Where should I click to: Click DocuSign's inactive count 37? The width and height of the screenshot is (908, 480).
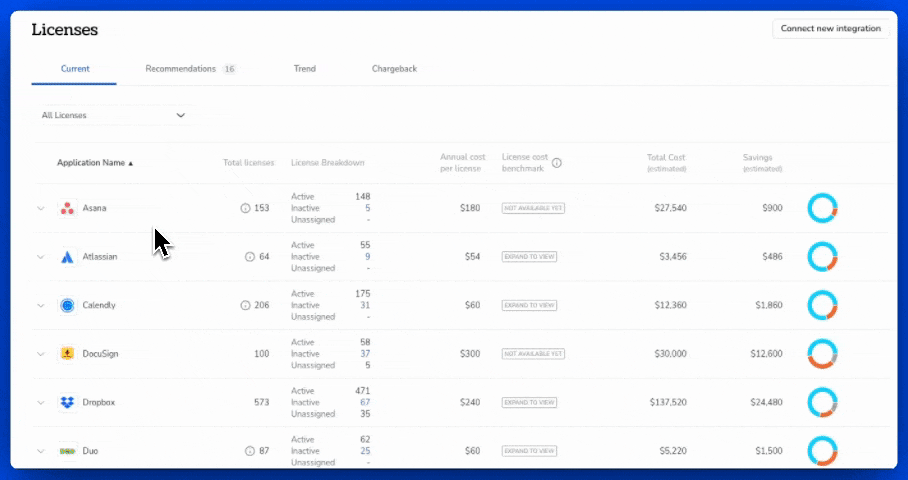pyautogui.click(x=365, y=354)
